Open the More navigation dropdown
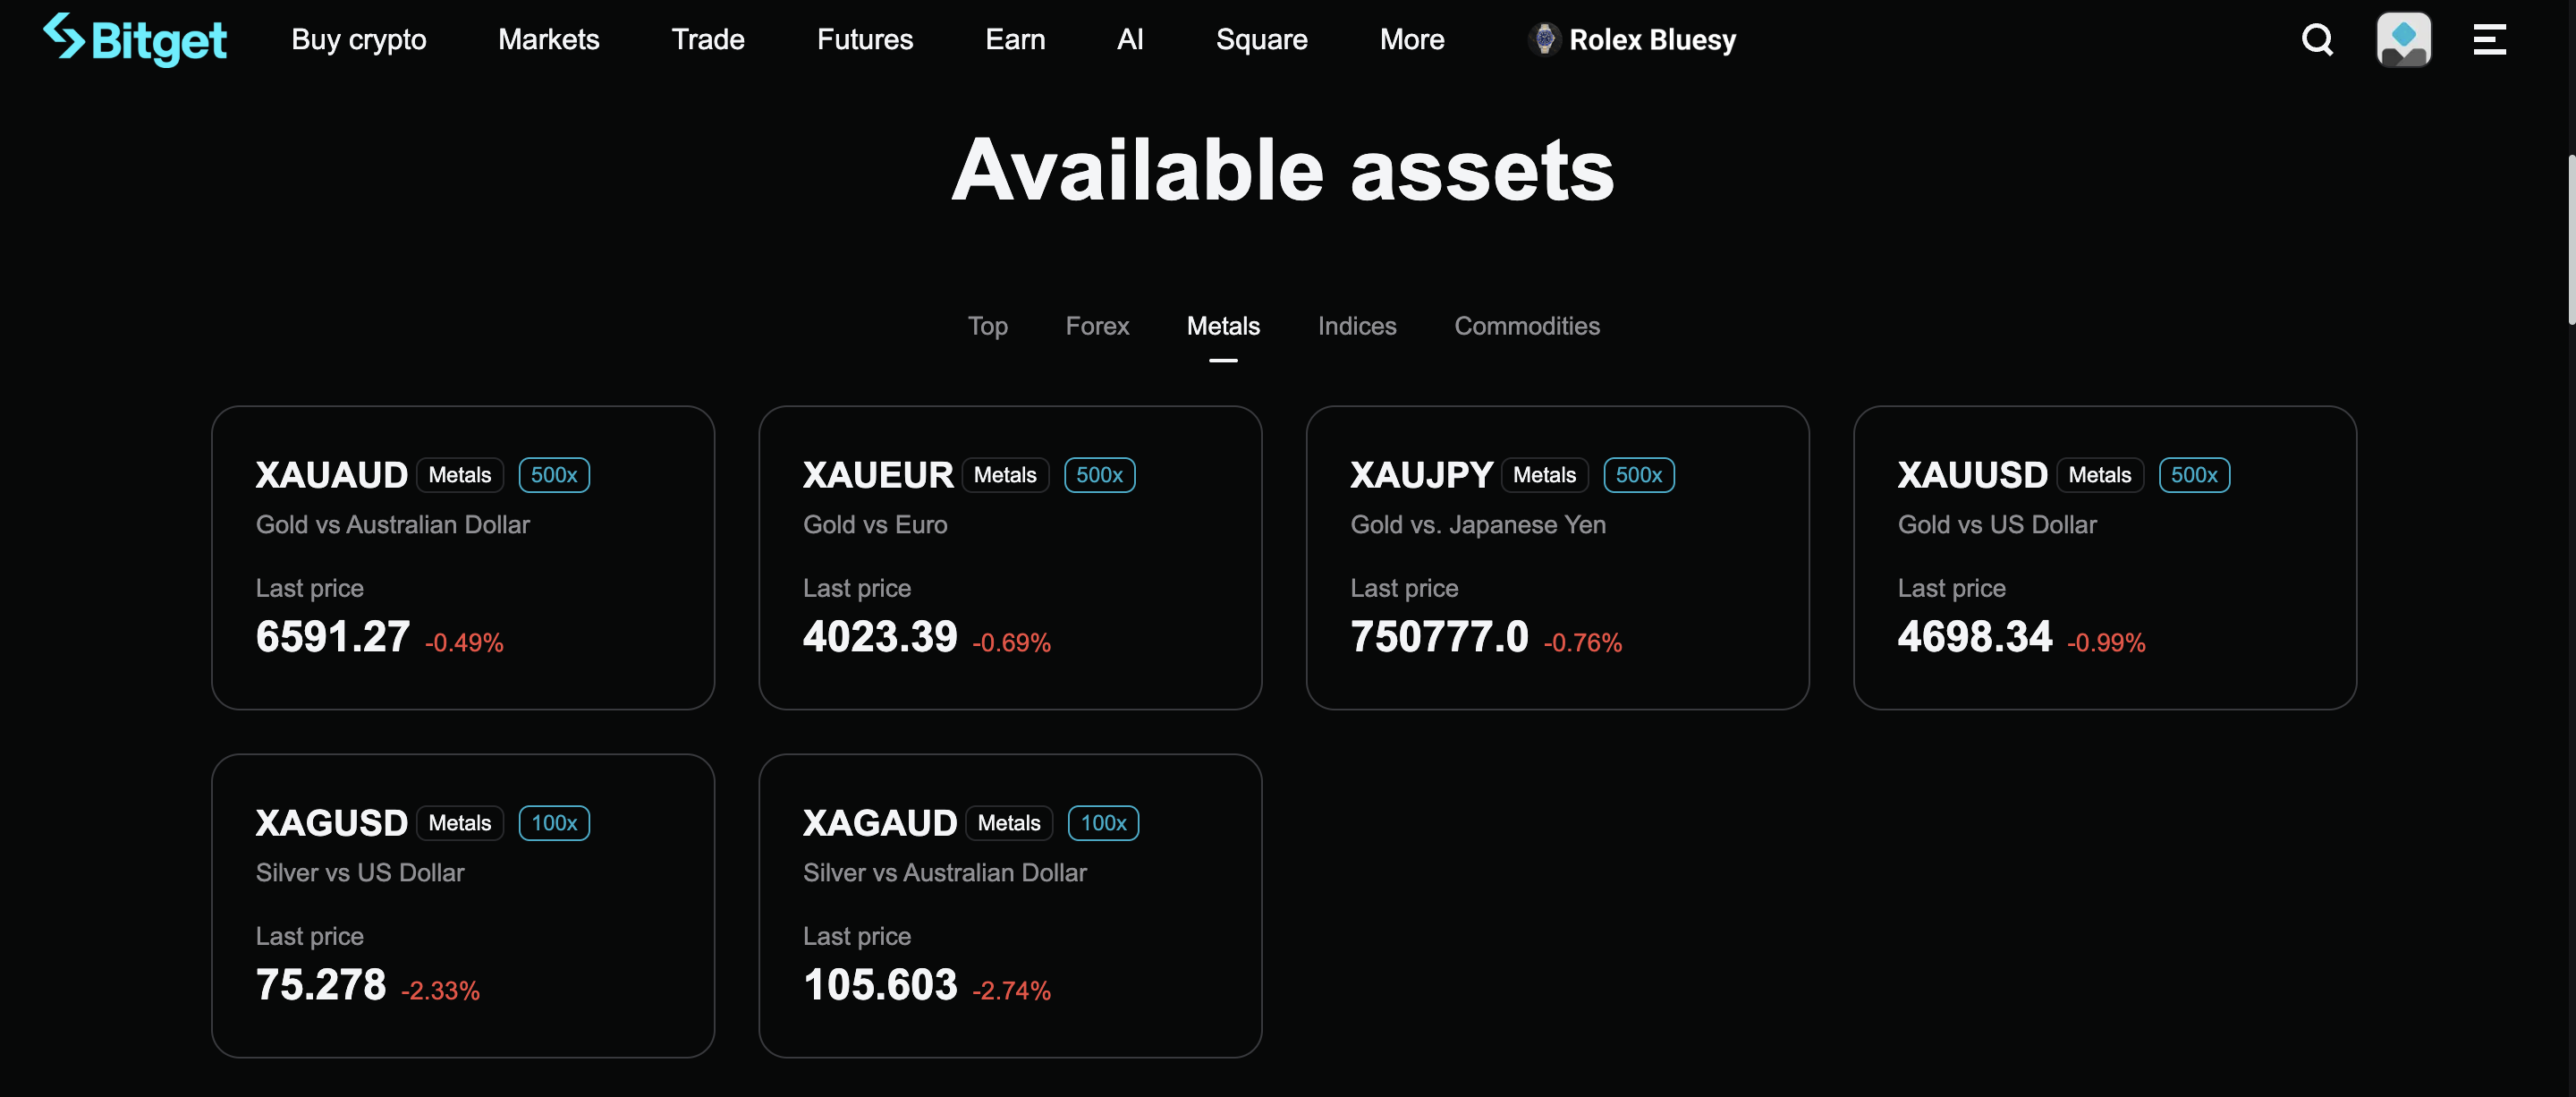This screenshot has height=1097, width=2576. point(1412,39)
